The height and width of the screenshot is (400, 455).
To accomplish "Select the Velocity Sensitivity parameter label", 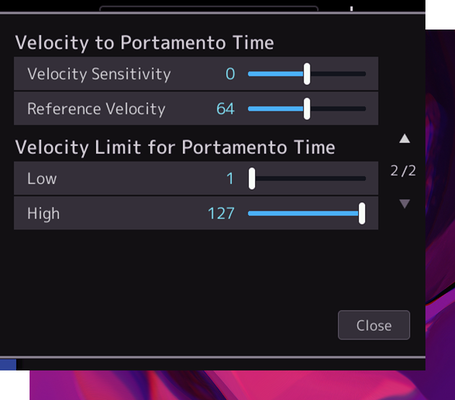I will click(99, 74).
